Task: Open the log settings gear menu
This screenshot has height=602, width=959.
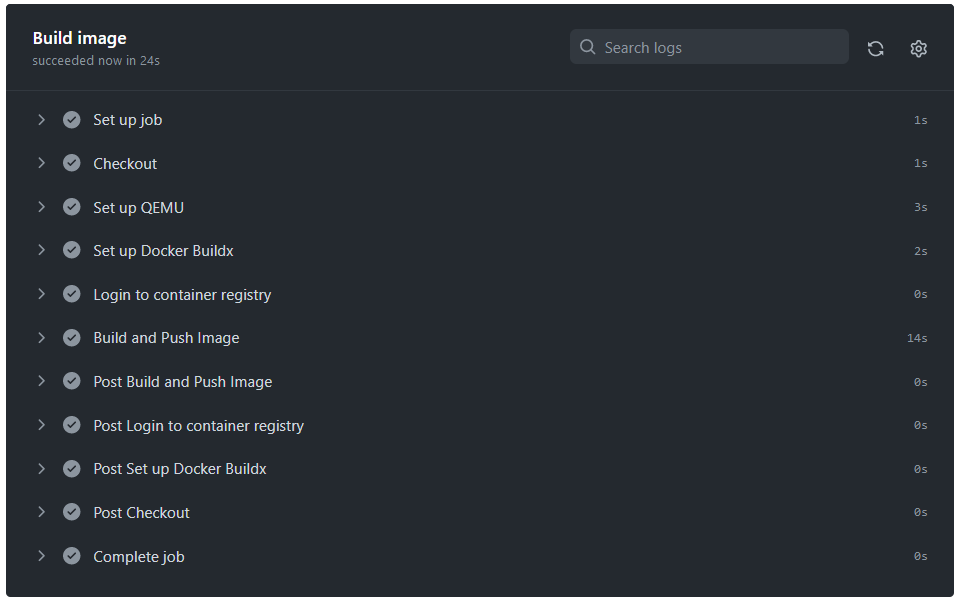Action: (x=919, y=48)
